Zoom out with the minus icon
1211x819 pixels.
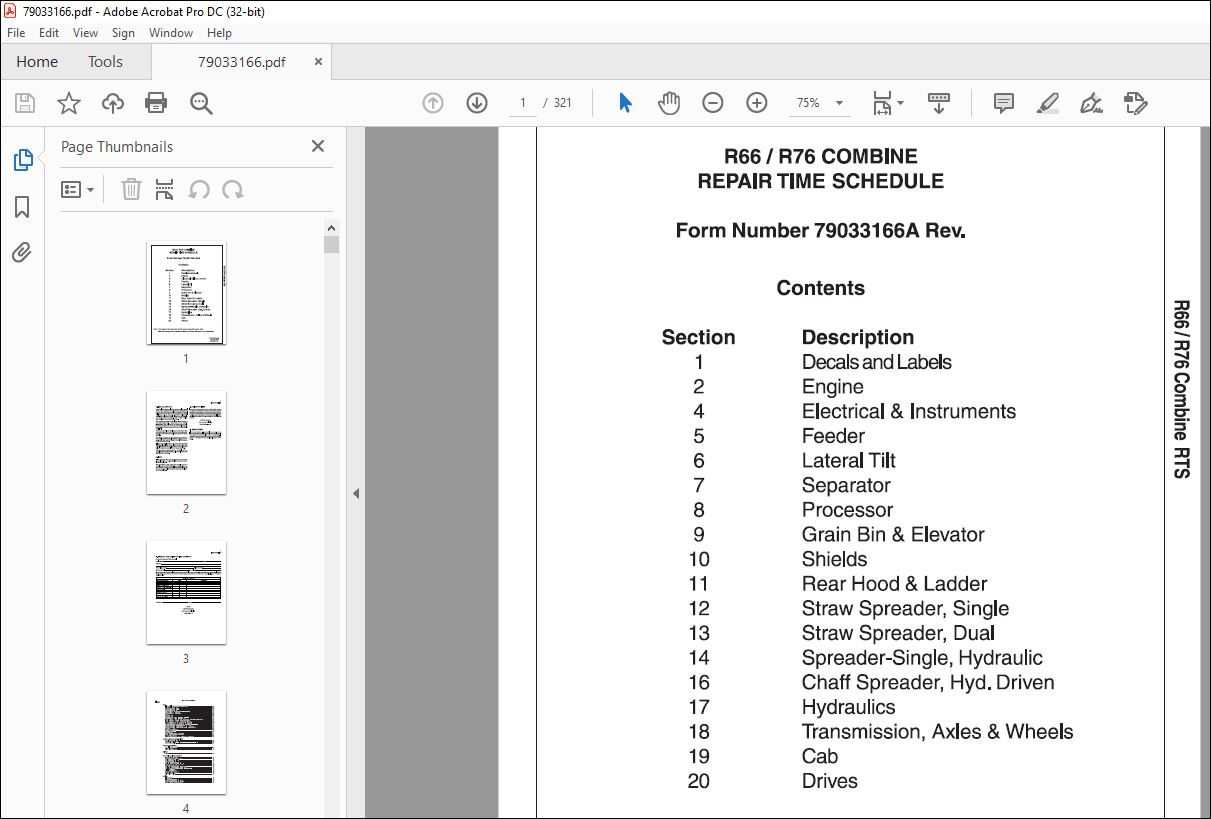pos(713,103)
